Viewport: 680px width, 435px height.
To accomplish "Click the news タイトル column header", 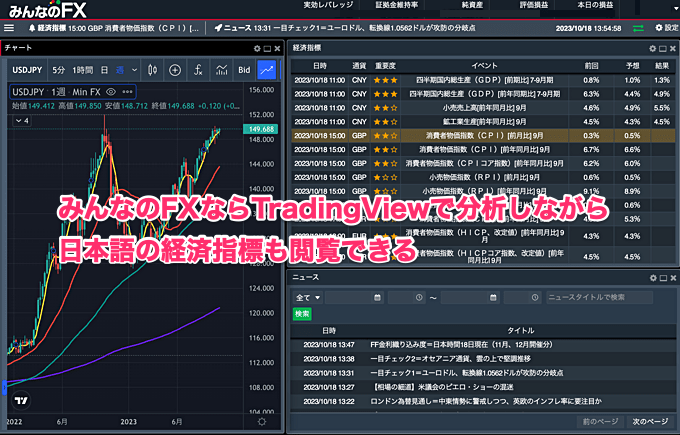I will [520, 330].
